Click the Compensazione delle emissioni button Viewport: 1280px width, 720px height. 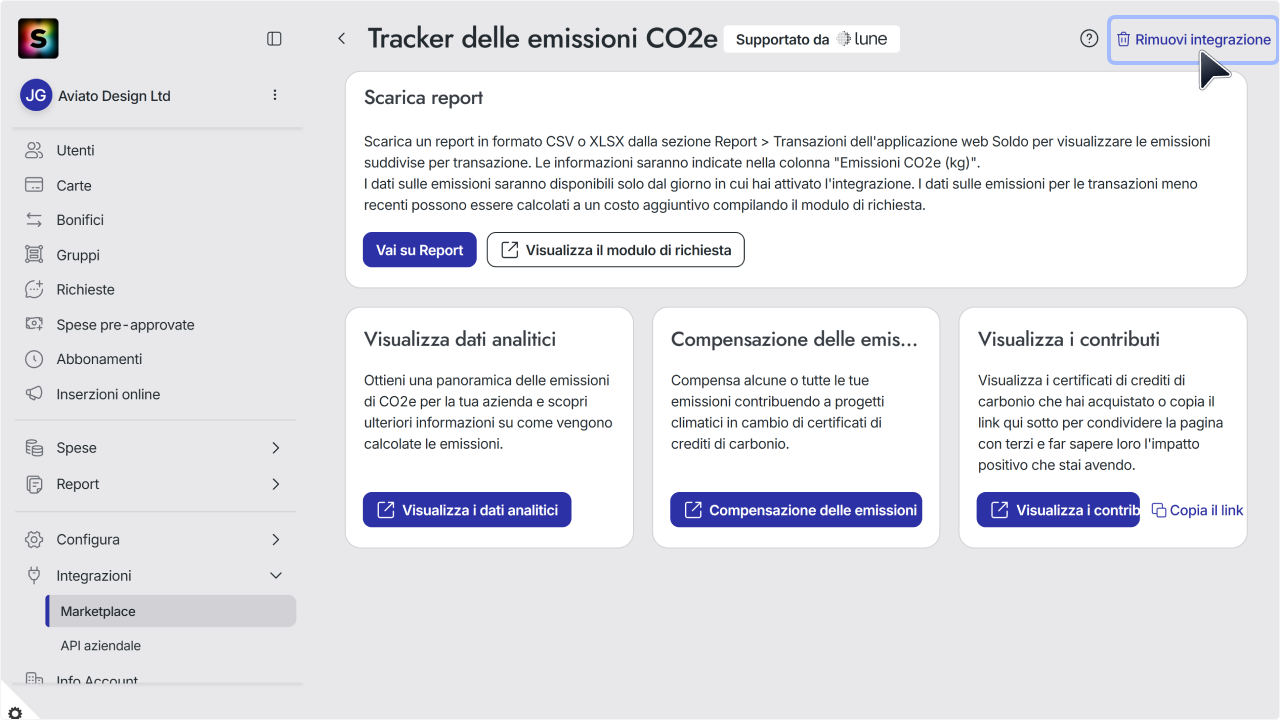point(796,510)
